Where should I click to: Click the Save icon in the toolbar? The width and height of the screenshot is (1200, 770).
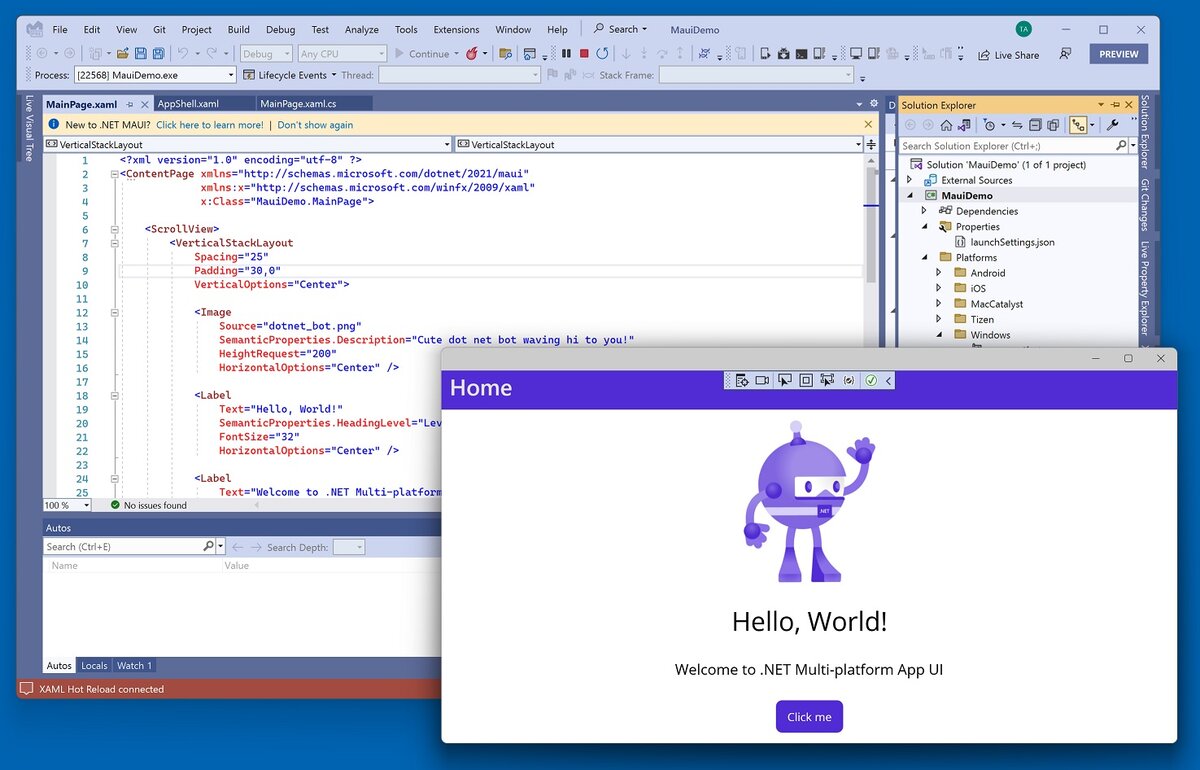(x=141, y=54)
